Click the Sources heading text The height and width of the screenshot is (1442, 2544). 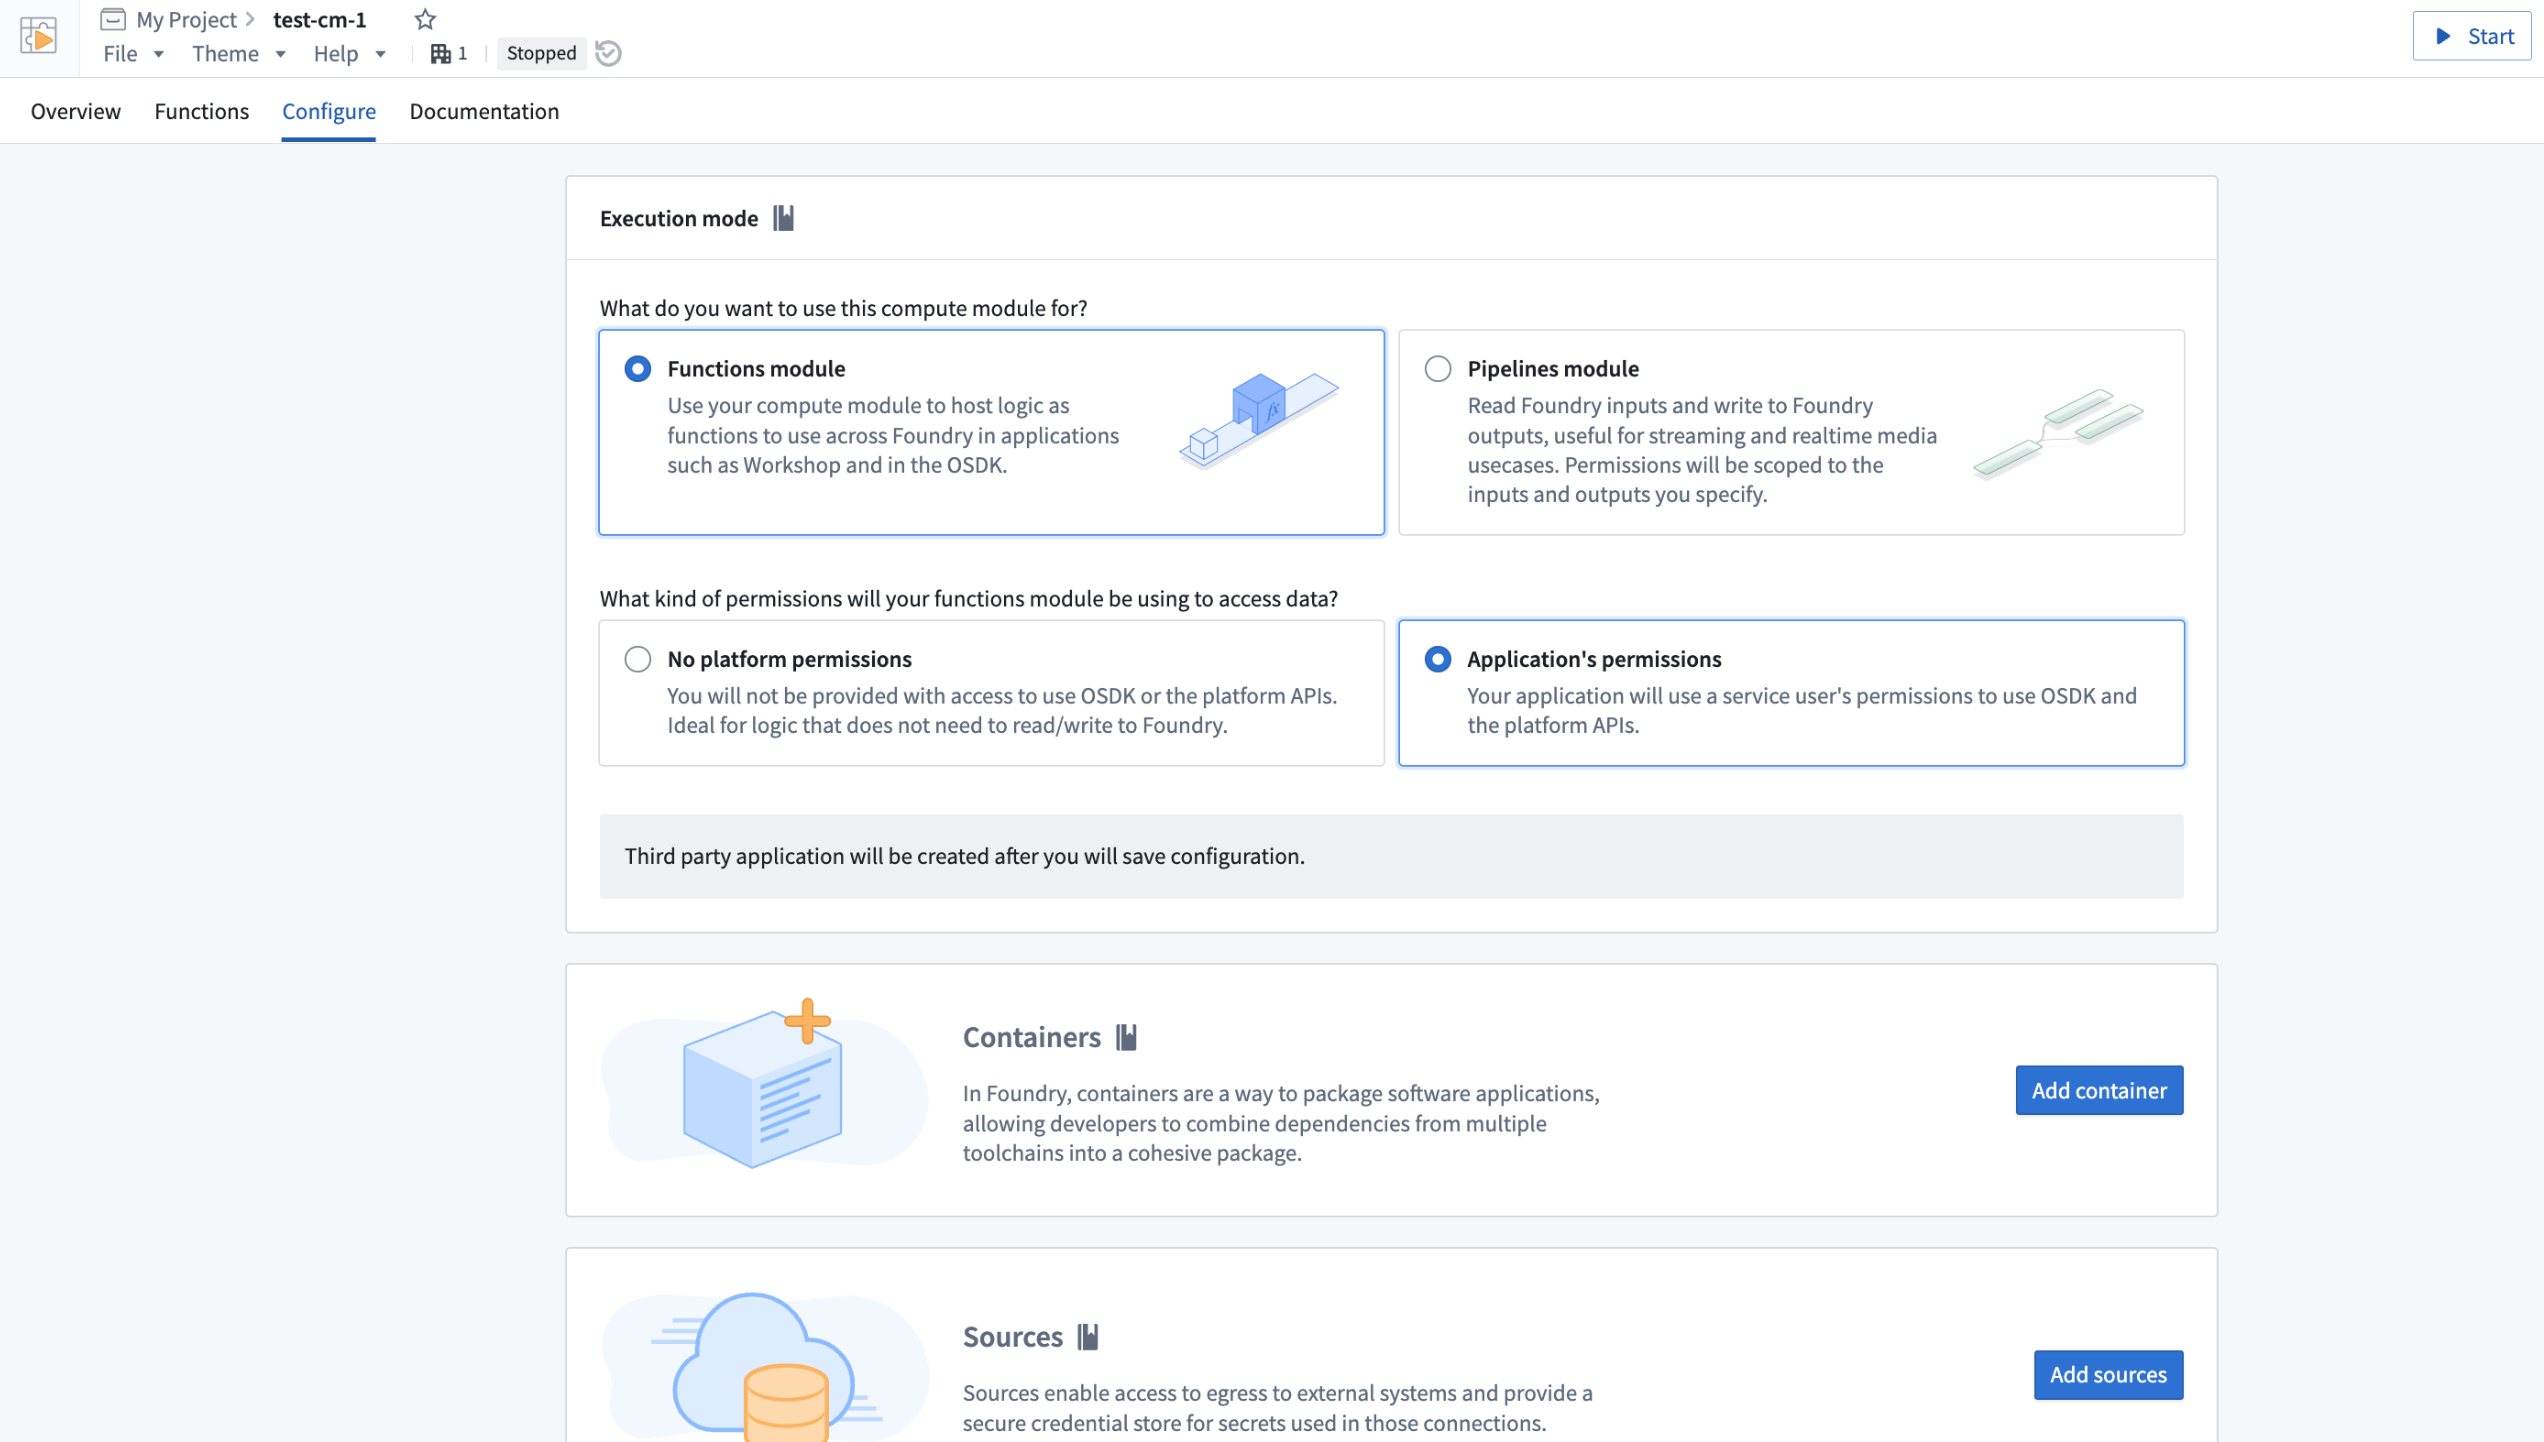pos(1012,1336)
